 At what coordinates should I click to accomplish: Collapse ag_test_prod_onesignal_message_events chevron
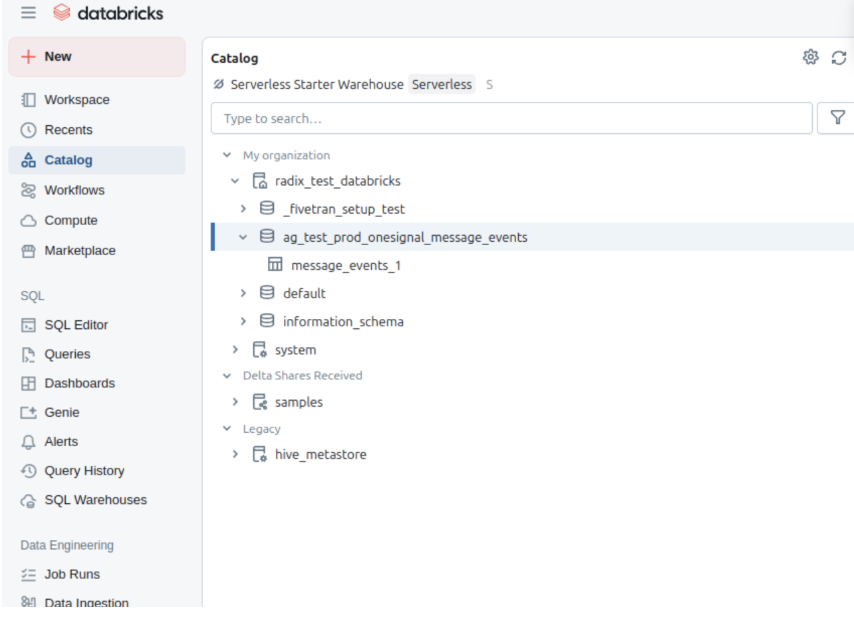pos(243,237)
